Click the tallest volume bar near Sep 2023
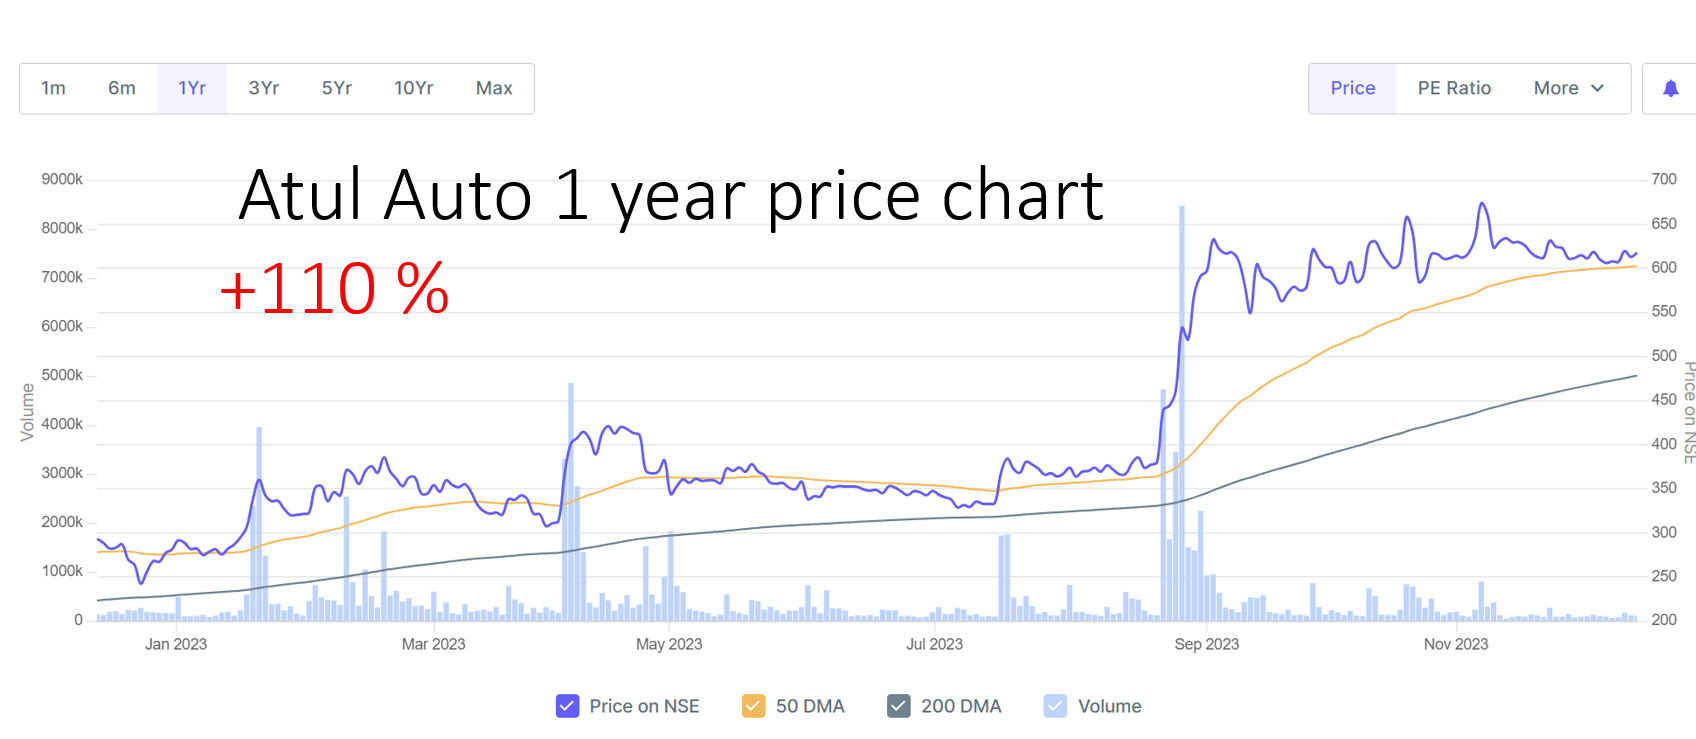Screen dimensions: 1696x739 pyautogui.click(x=1182, y=400)
